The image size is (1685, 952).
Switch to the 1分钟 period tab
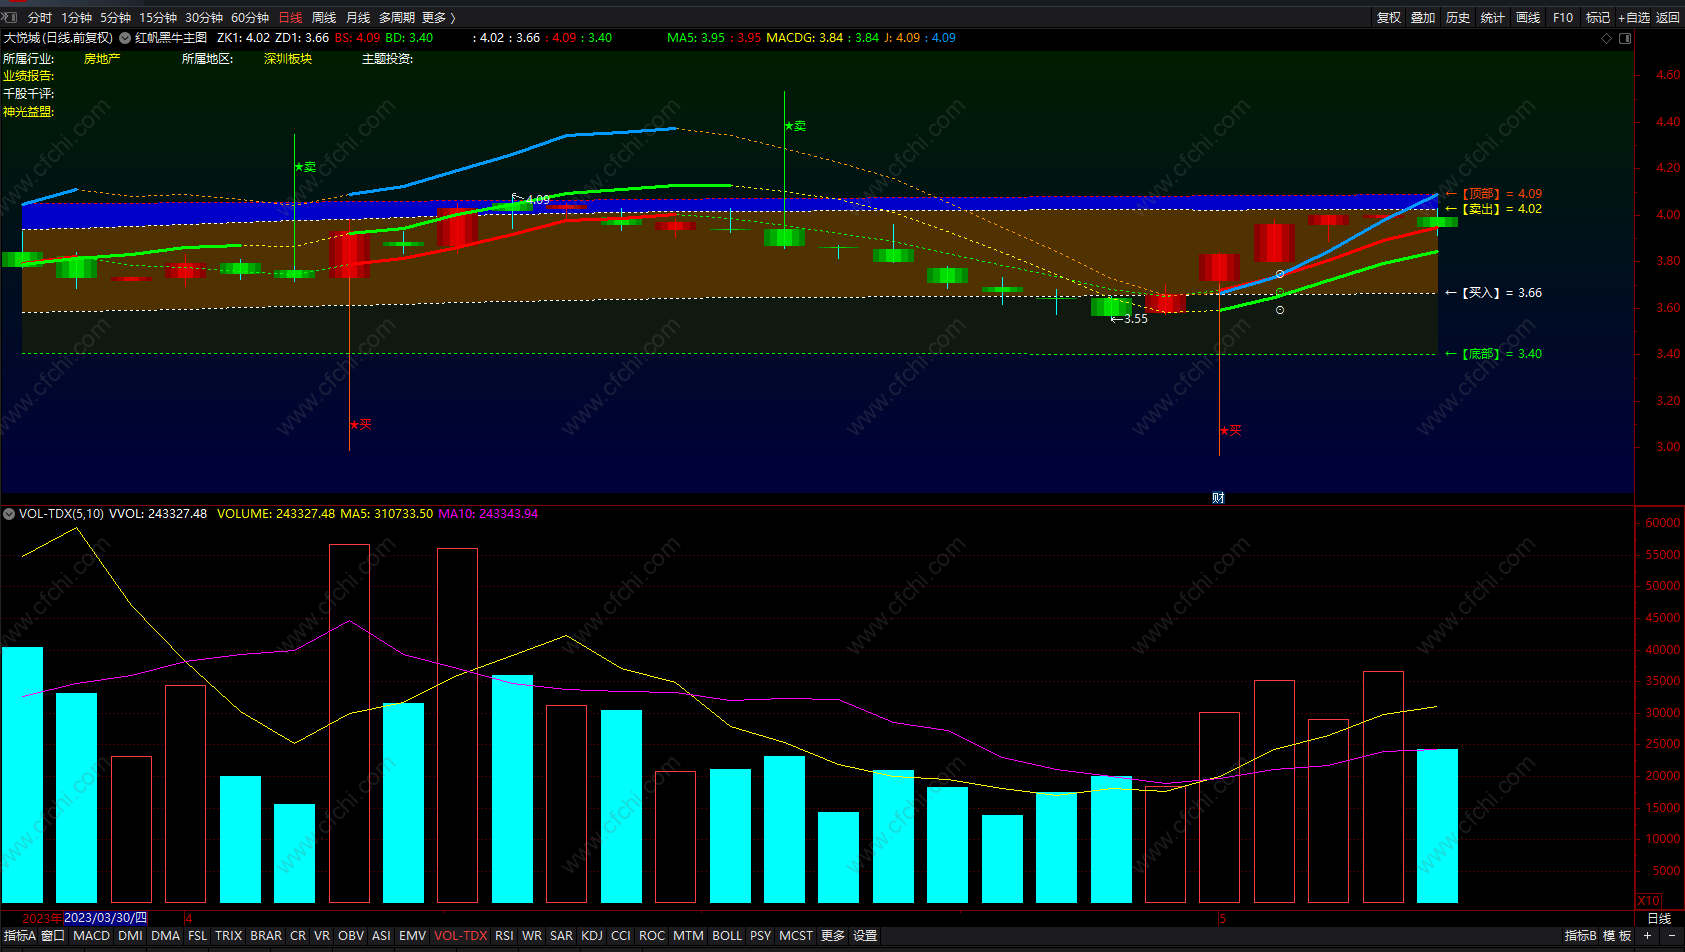(x=76, y=18)
